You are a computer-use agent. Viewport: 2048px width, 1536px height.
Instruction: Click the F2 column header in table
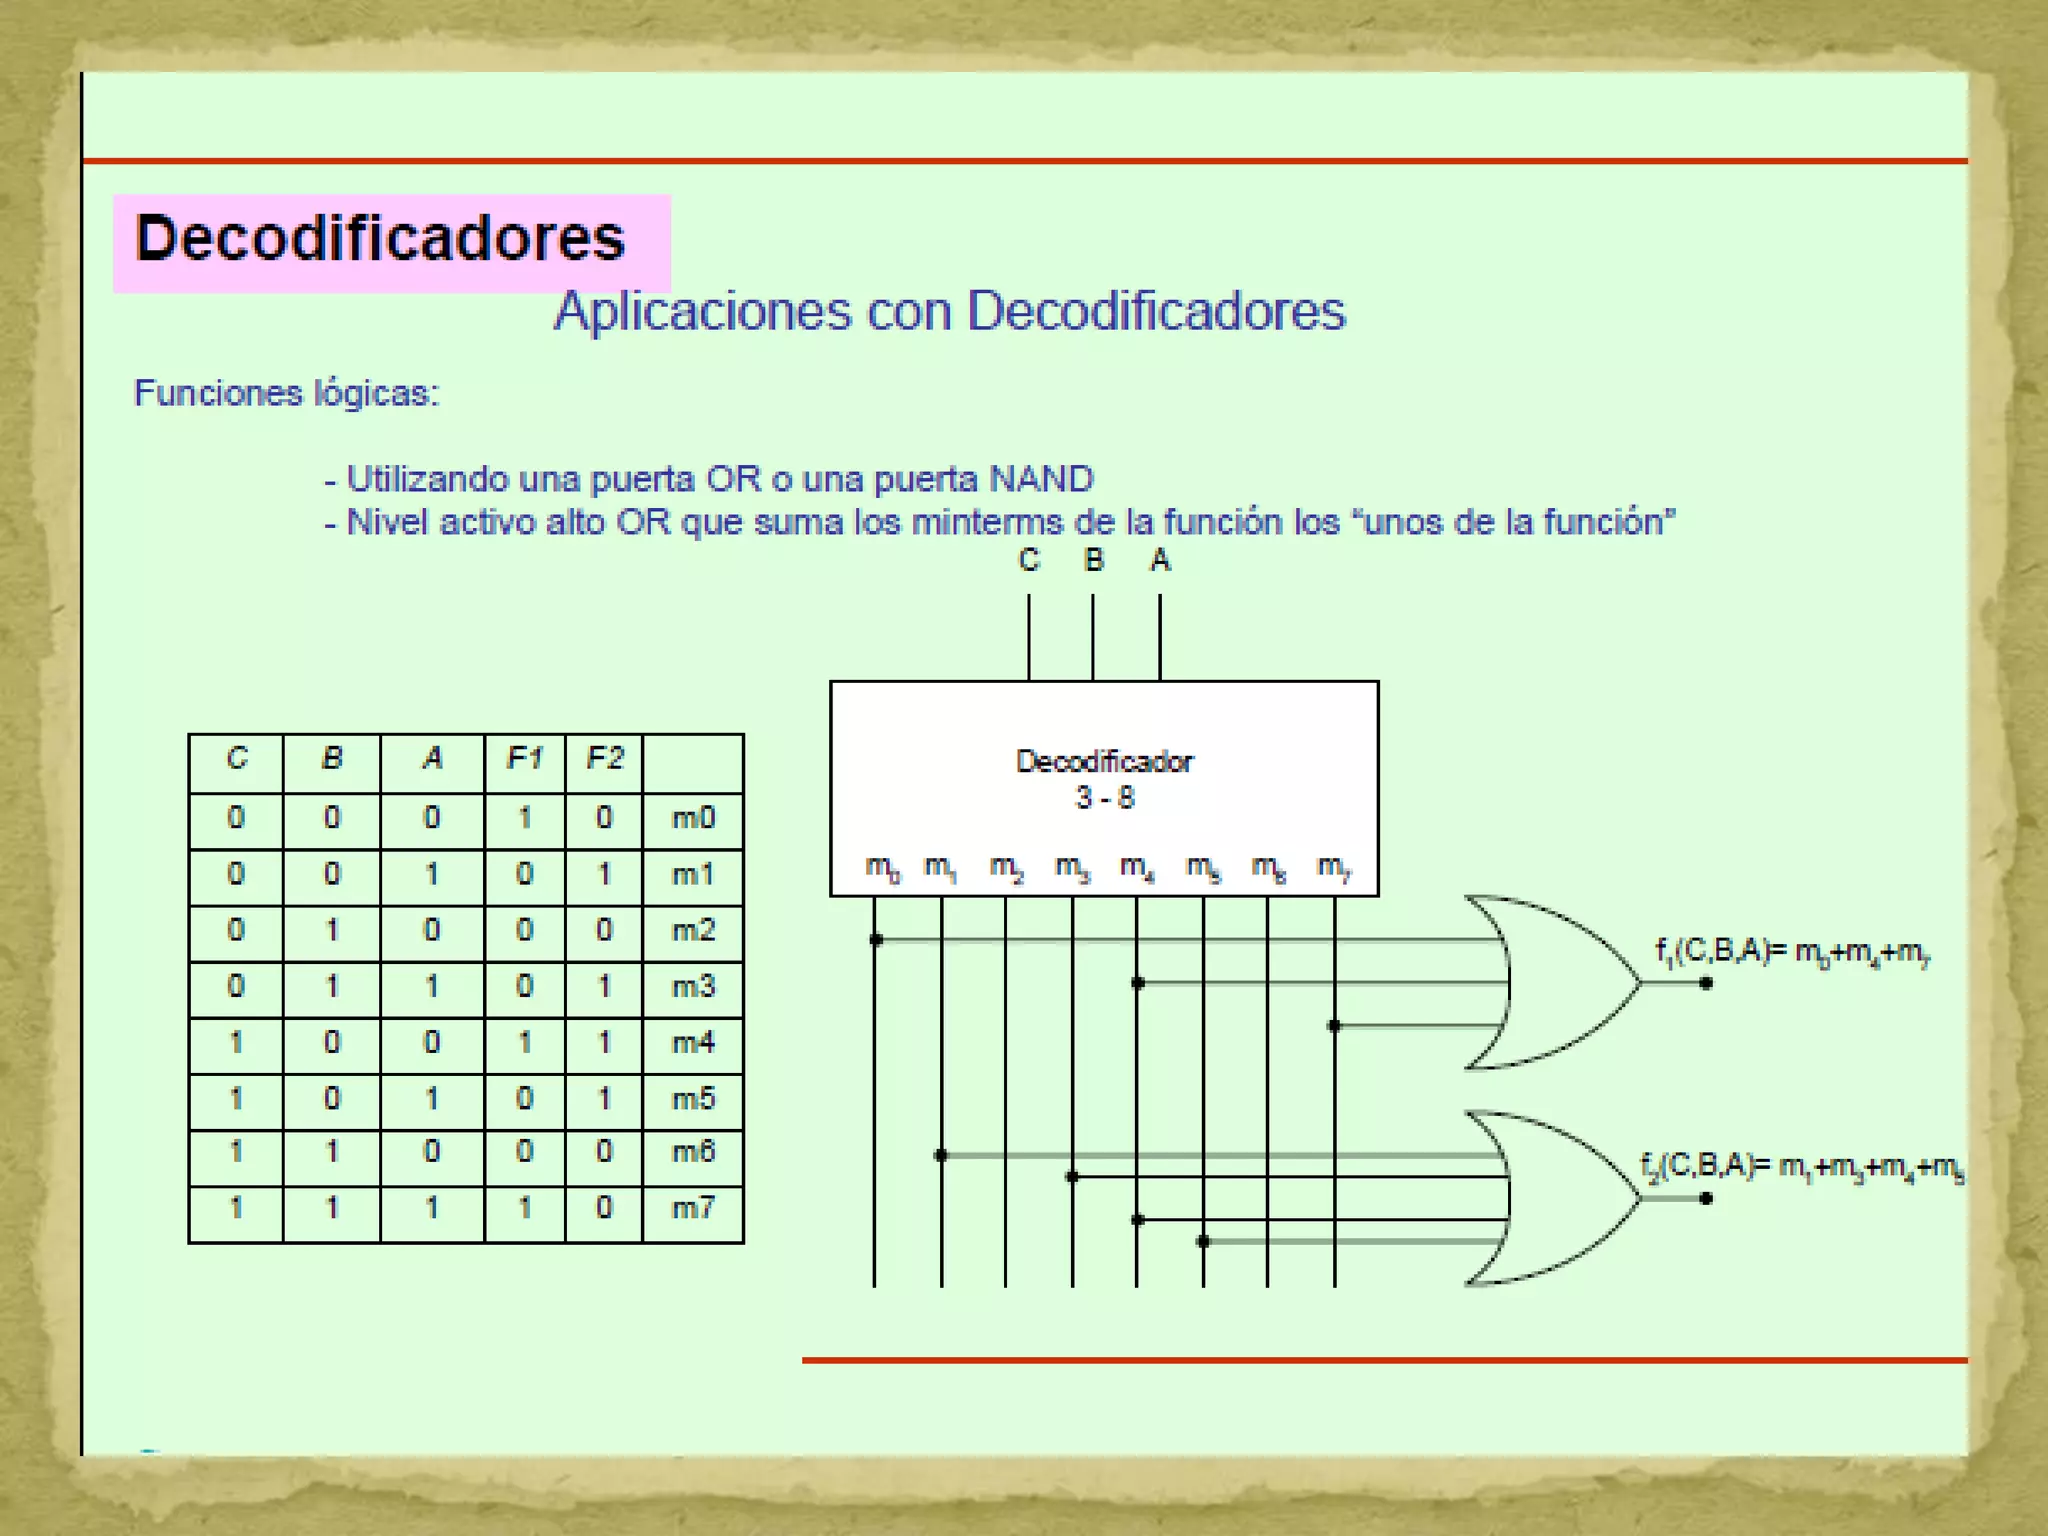pyautogui.click(x=604, y=759)
